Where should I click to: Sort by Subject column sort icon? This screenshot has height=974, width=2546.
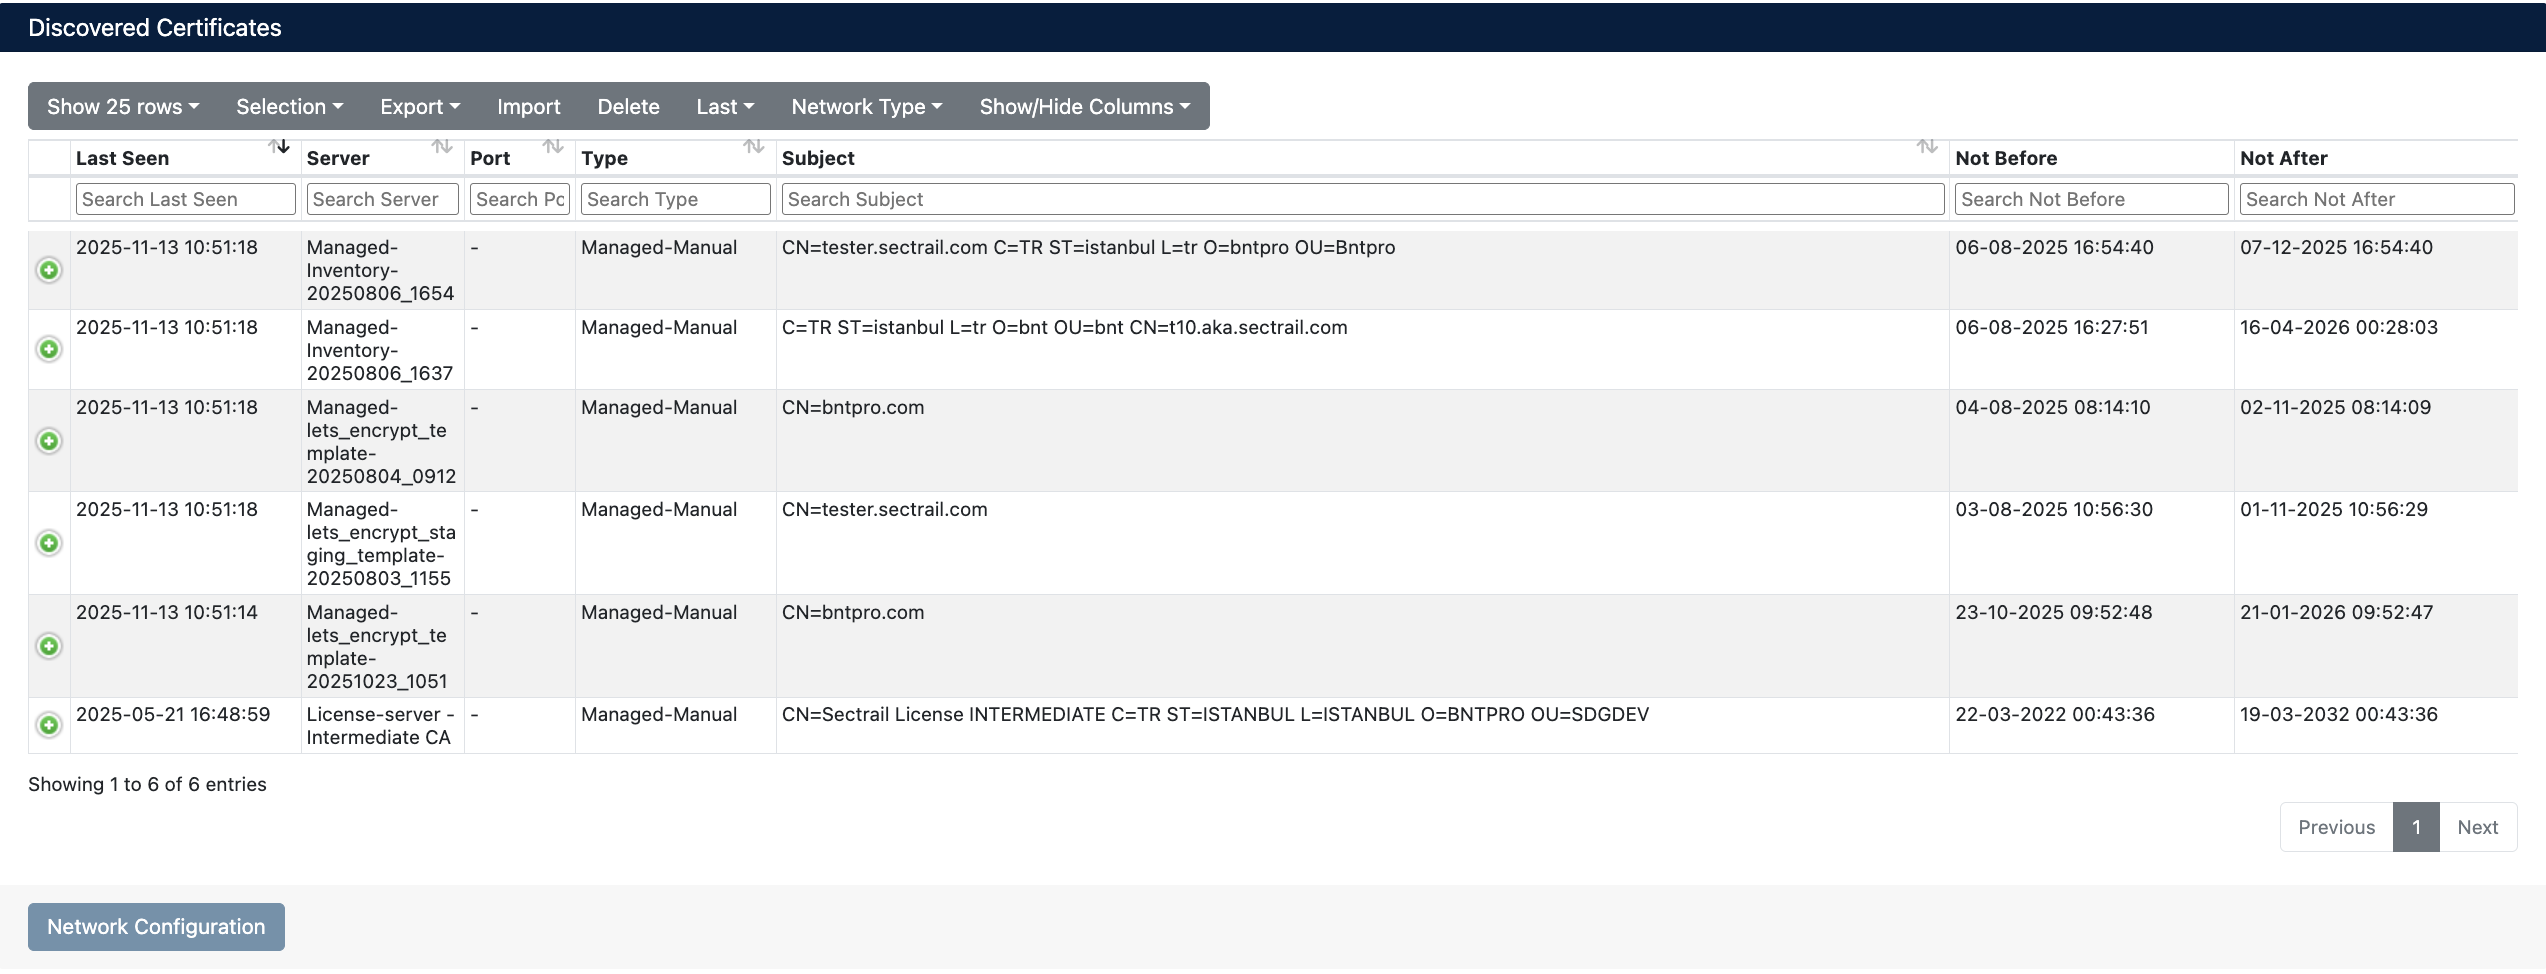pos(1926,147)
